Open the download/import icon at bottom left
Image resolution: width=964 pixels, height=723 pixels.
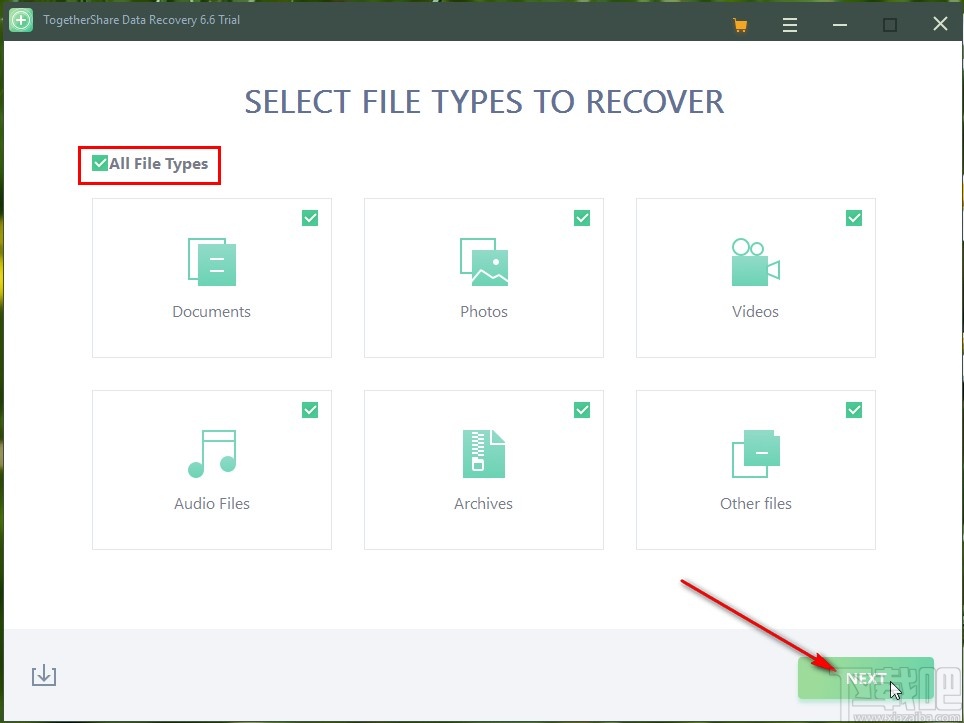tap(44, 676)
